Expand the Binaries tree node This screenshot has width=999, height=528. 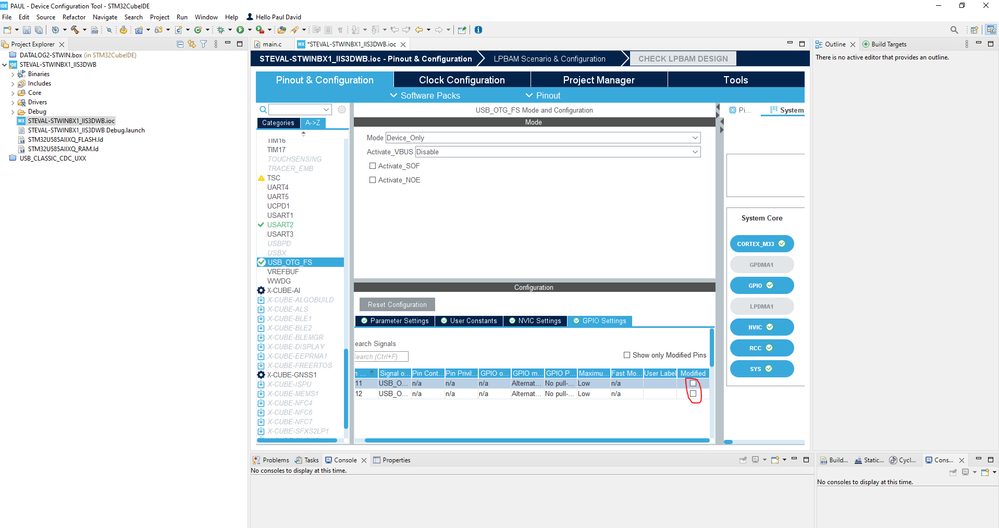(13, 74)
